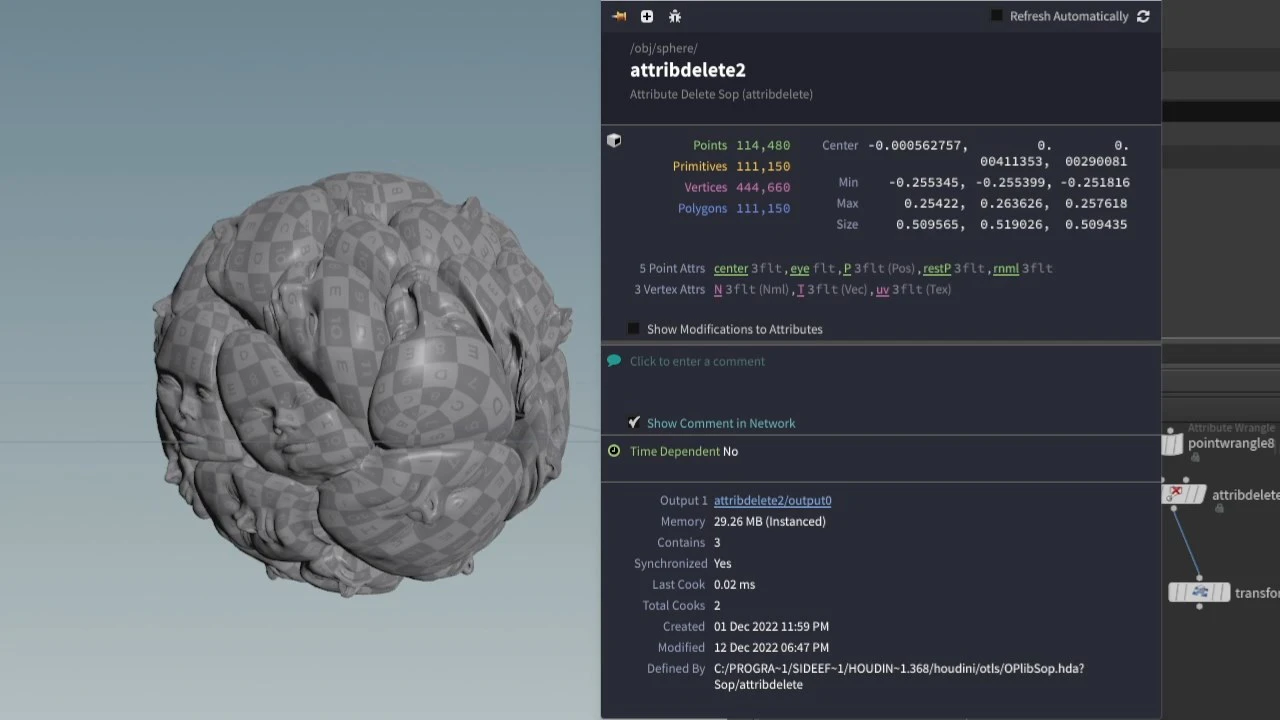Click the Points count 114,480
The height and width of the screenshot is (720, 1280).
(763, 145)
